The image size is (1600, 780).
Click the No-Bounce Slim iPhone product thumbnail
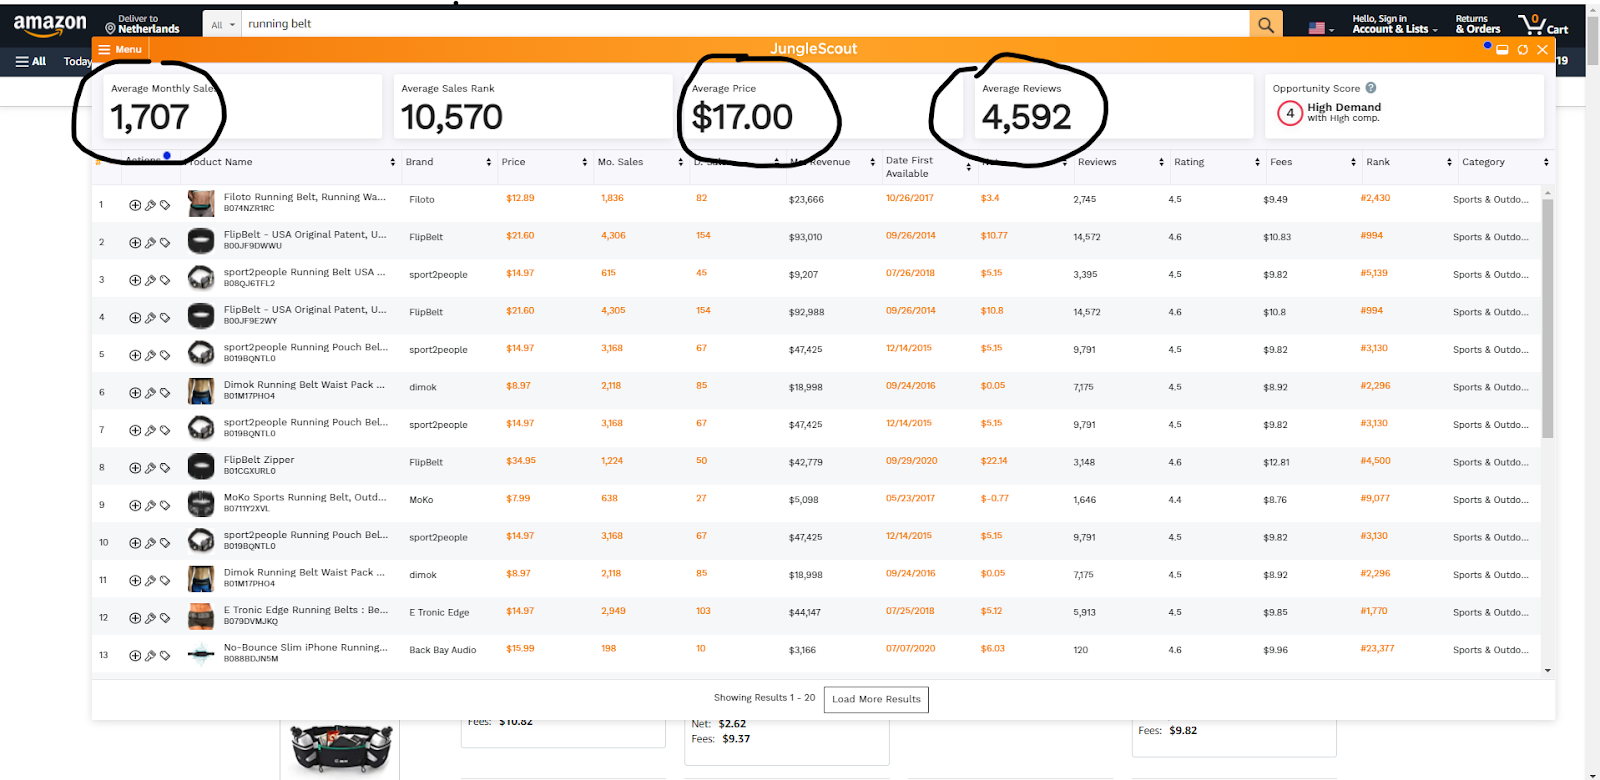(x=201, y=655)
